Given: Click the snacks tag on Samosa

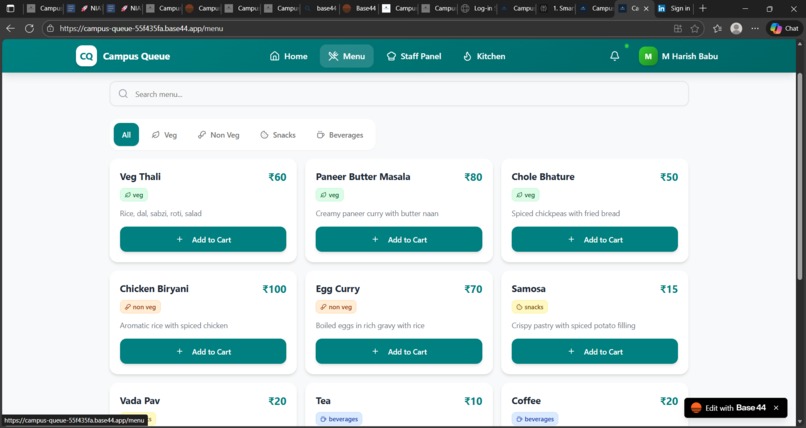Looking at the screenshot, I should coord(529,307).
